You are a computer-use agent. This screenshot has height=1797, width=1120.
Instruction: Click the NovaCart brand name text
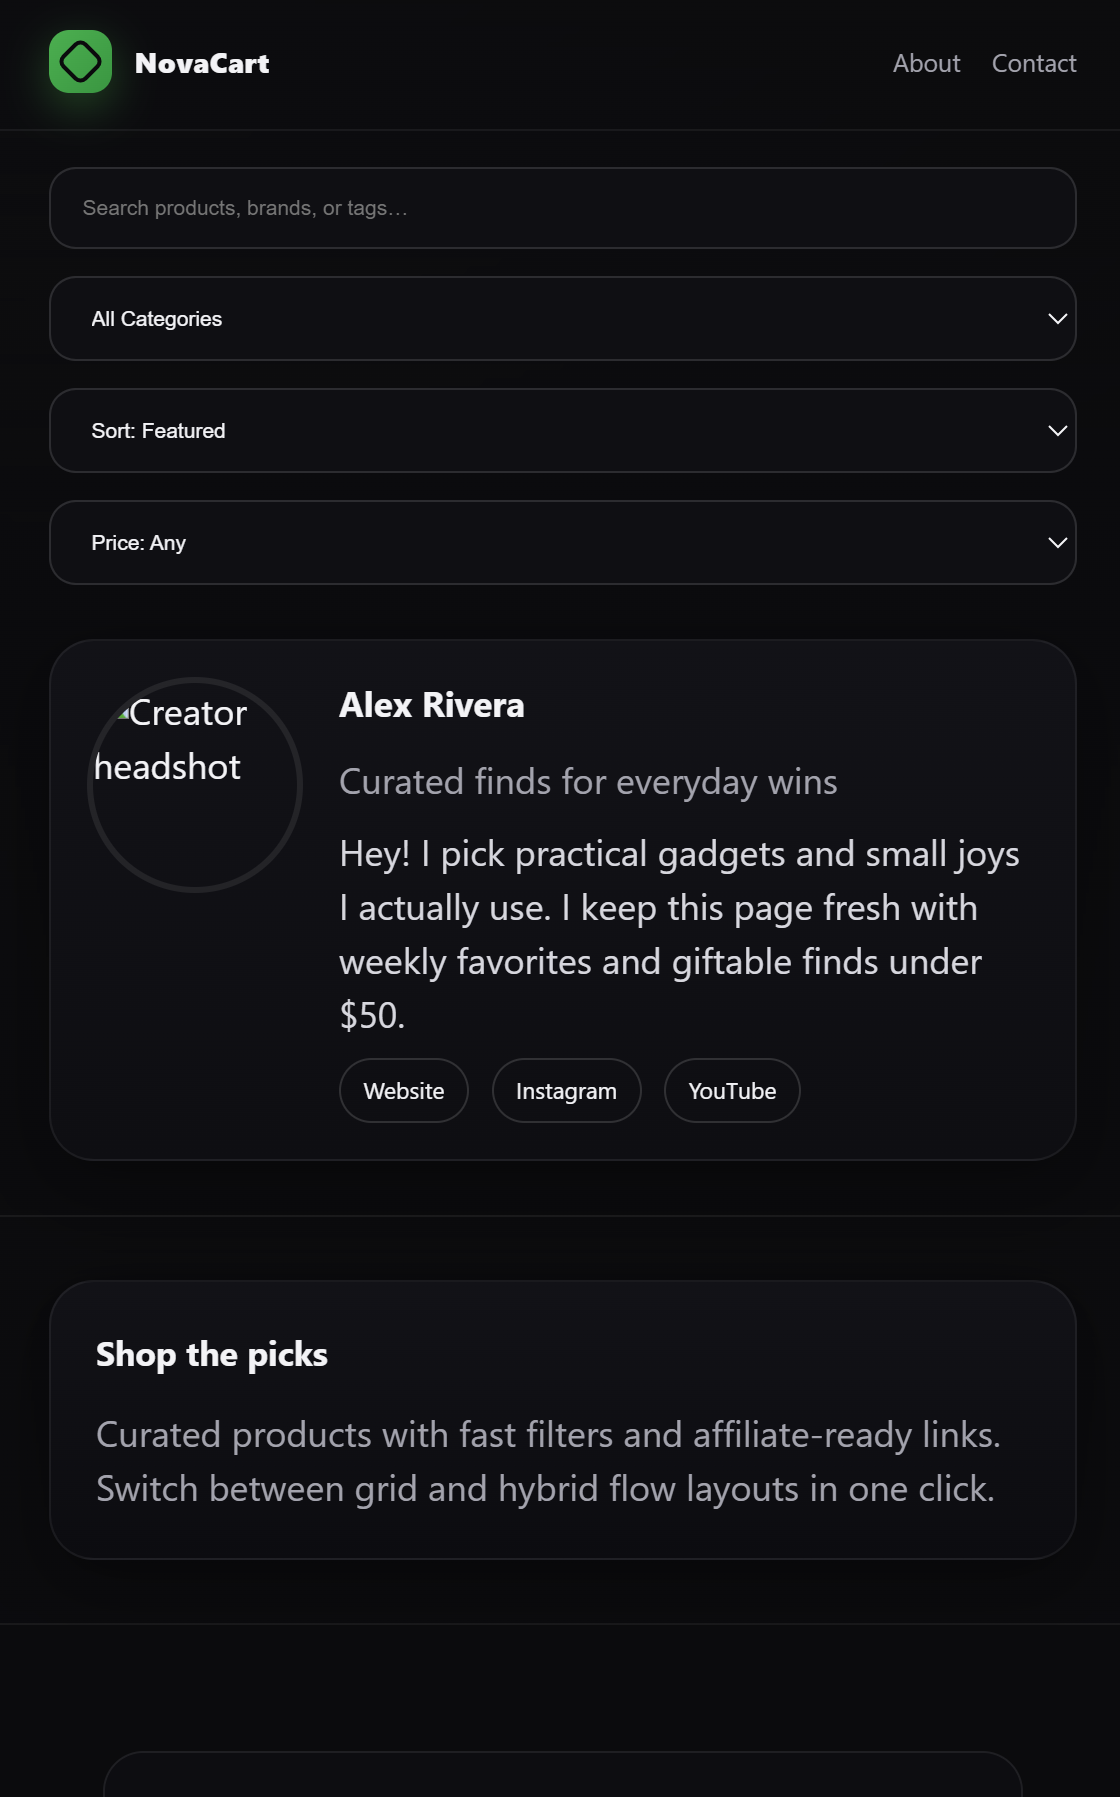click(x=202, y=63)
